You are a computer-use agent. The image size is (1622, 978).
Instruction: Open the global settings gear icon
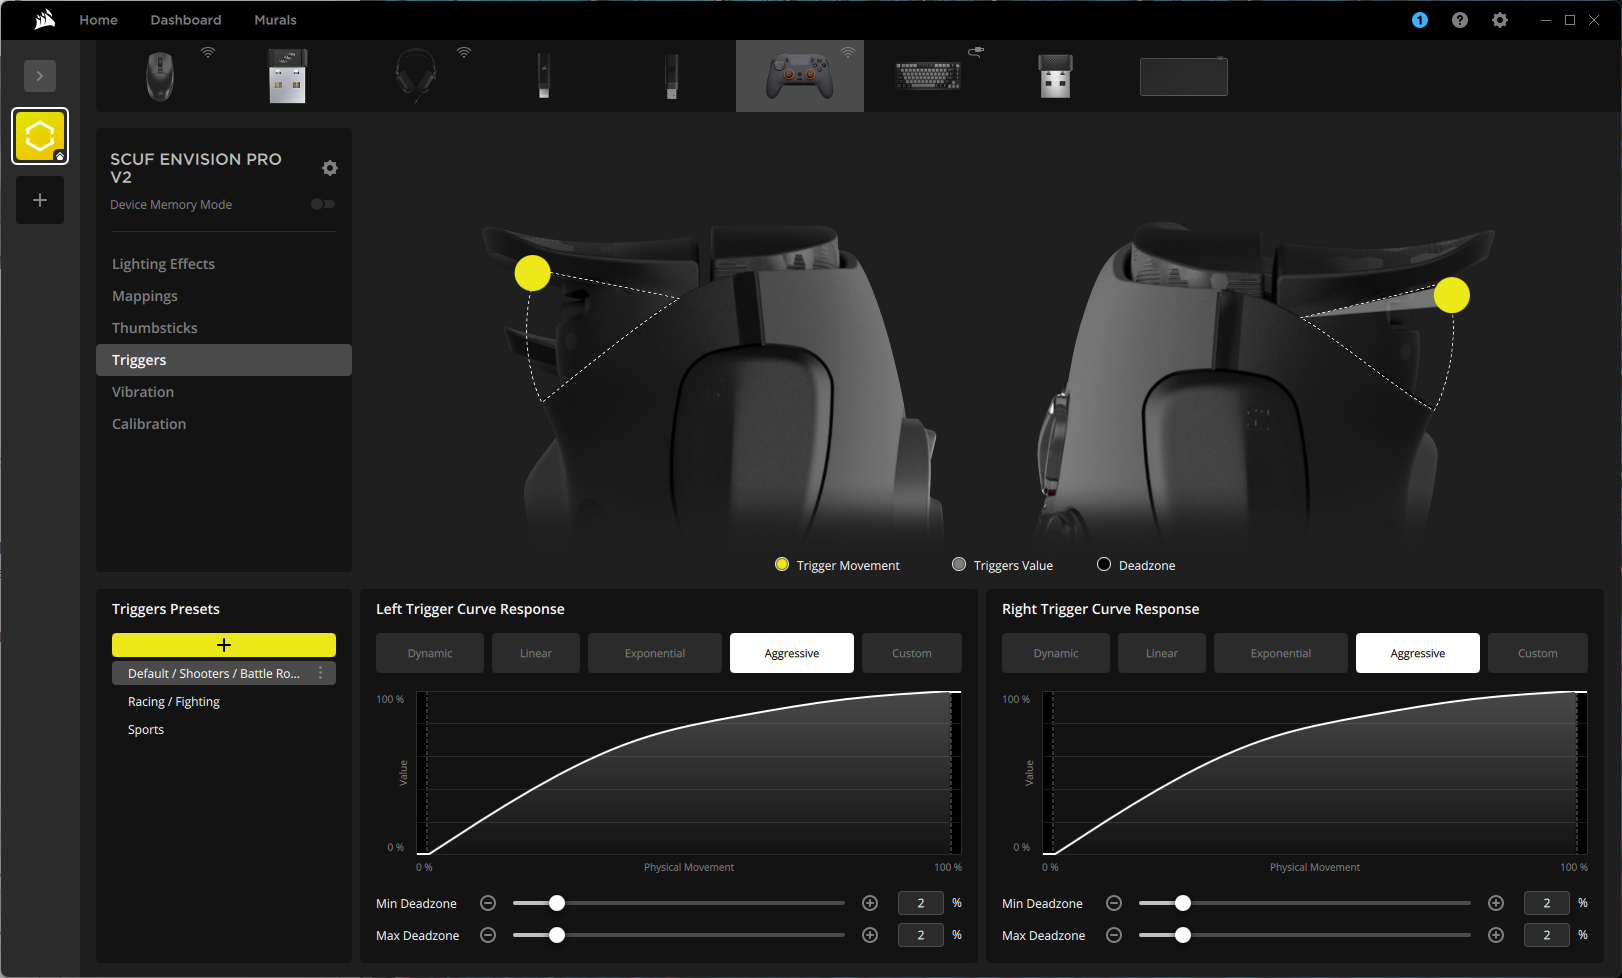[x=1499, y=20]
